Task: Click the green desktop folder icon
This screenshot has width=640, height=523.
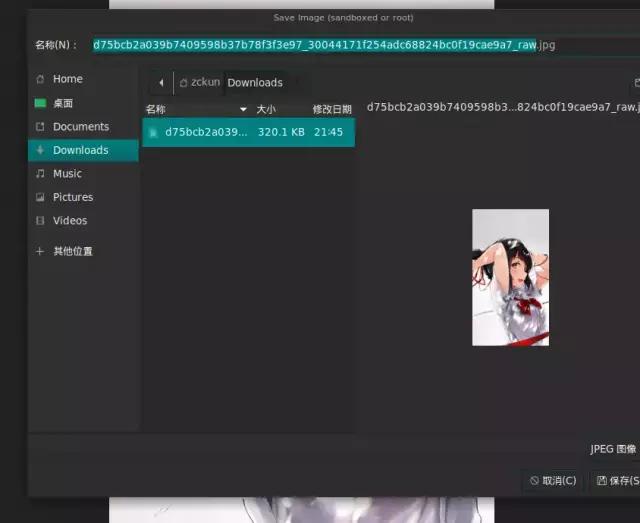Action: click(x=40, y=103)
